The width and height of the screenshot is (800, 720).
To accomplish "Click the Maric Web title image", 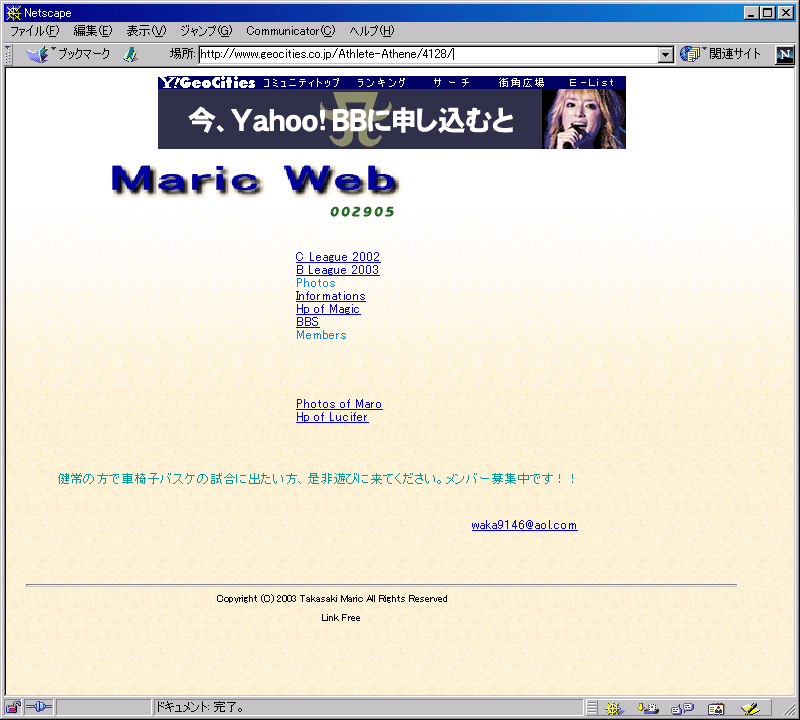I will pos(255,180).
